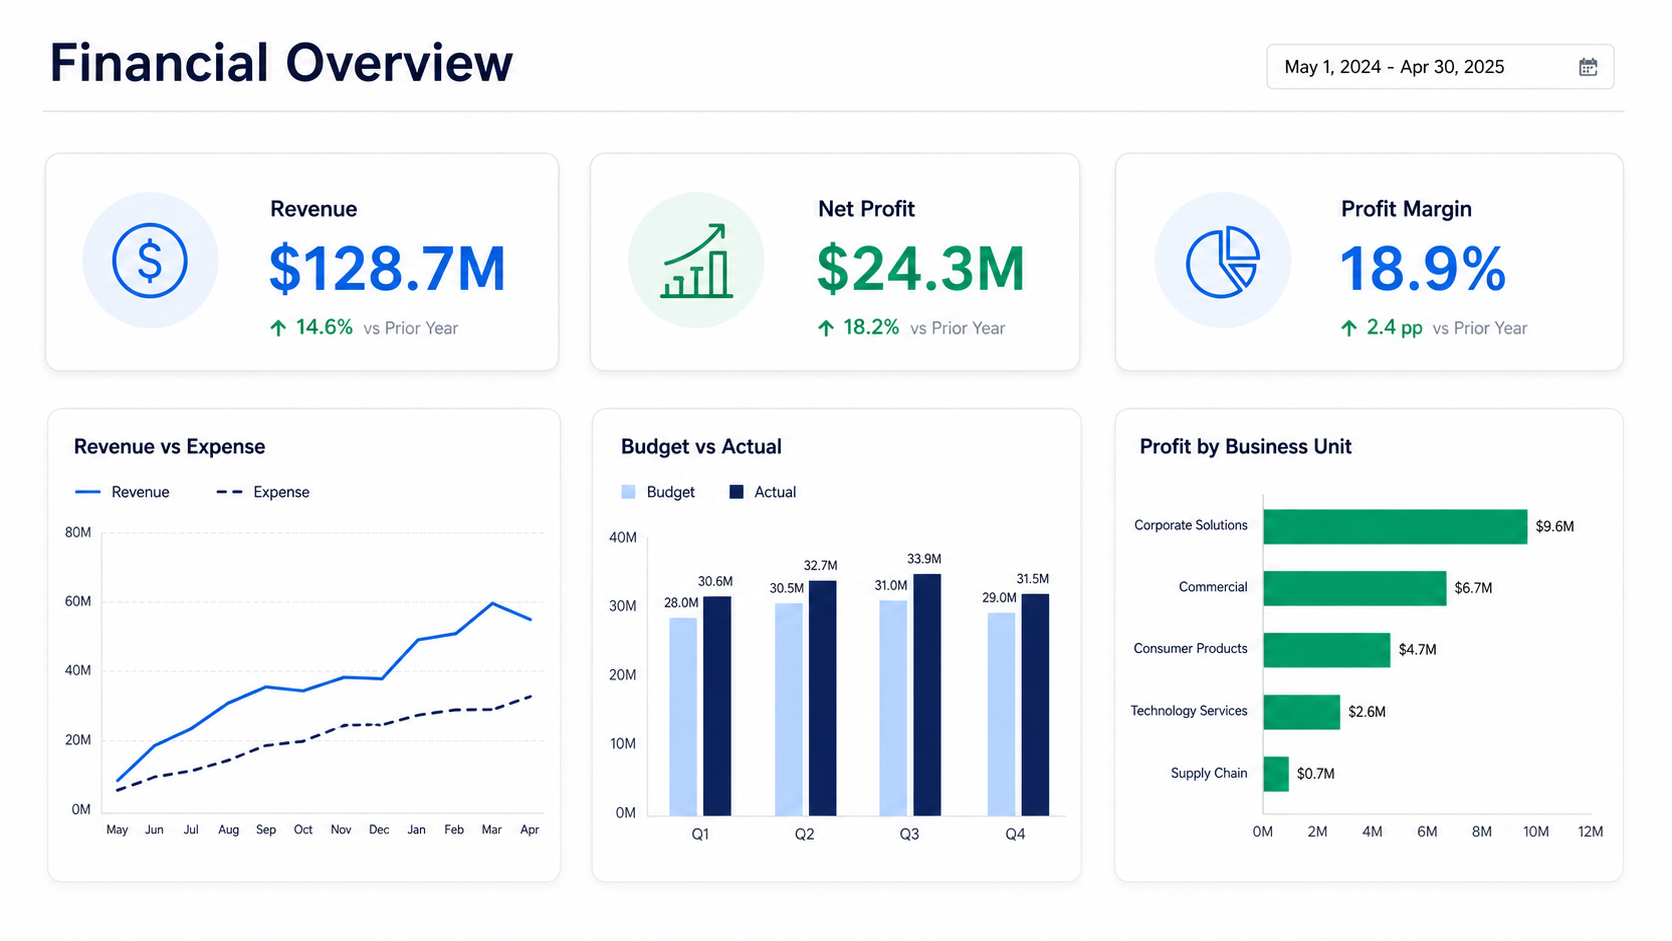Click the Technology Services axis label
This screenshot has width=1672, height=941.
(1189, 711)
